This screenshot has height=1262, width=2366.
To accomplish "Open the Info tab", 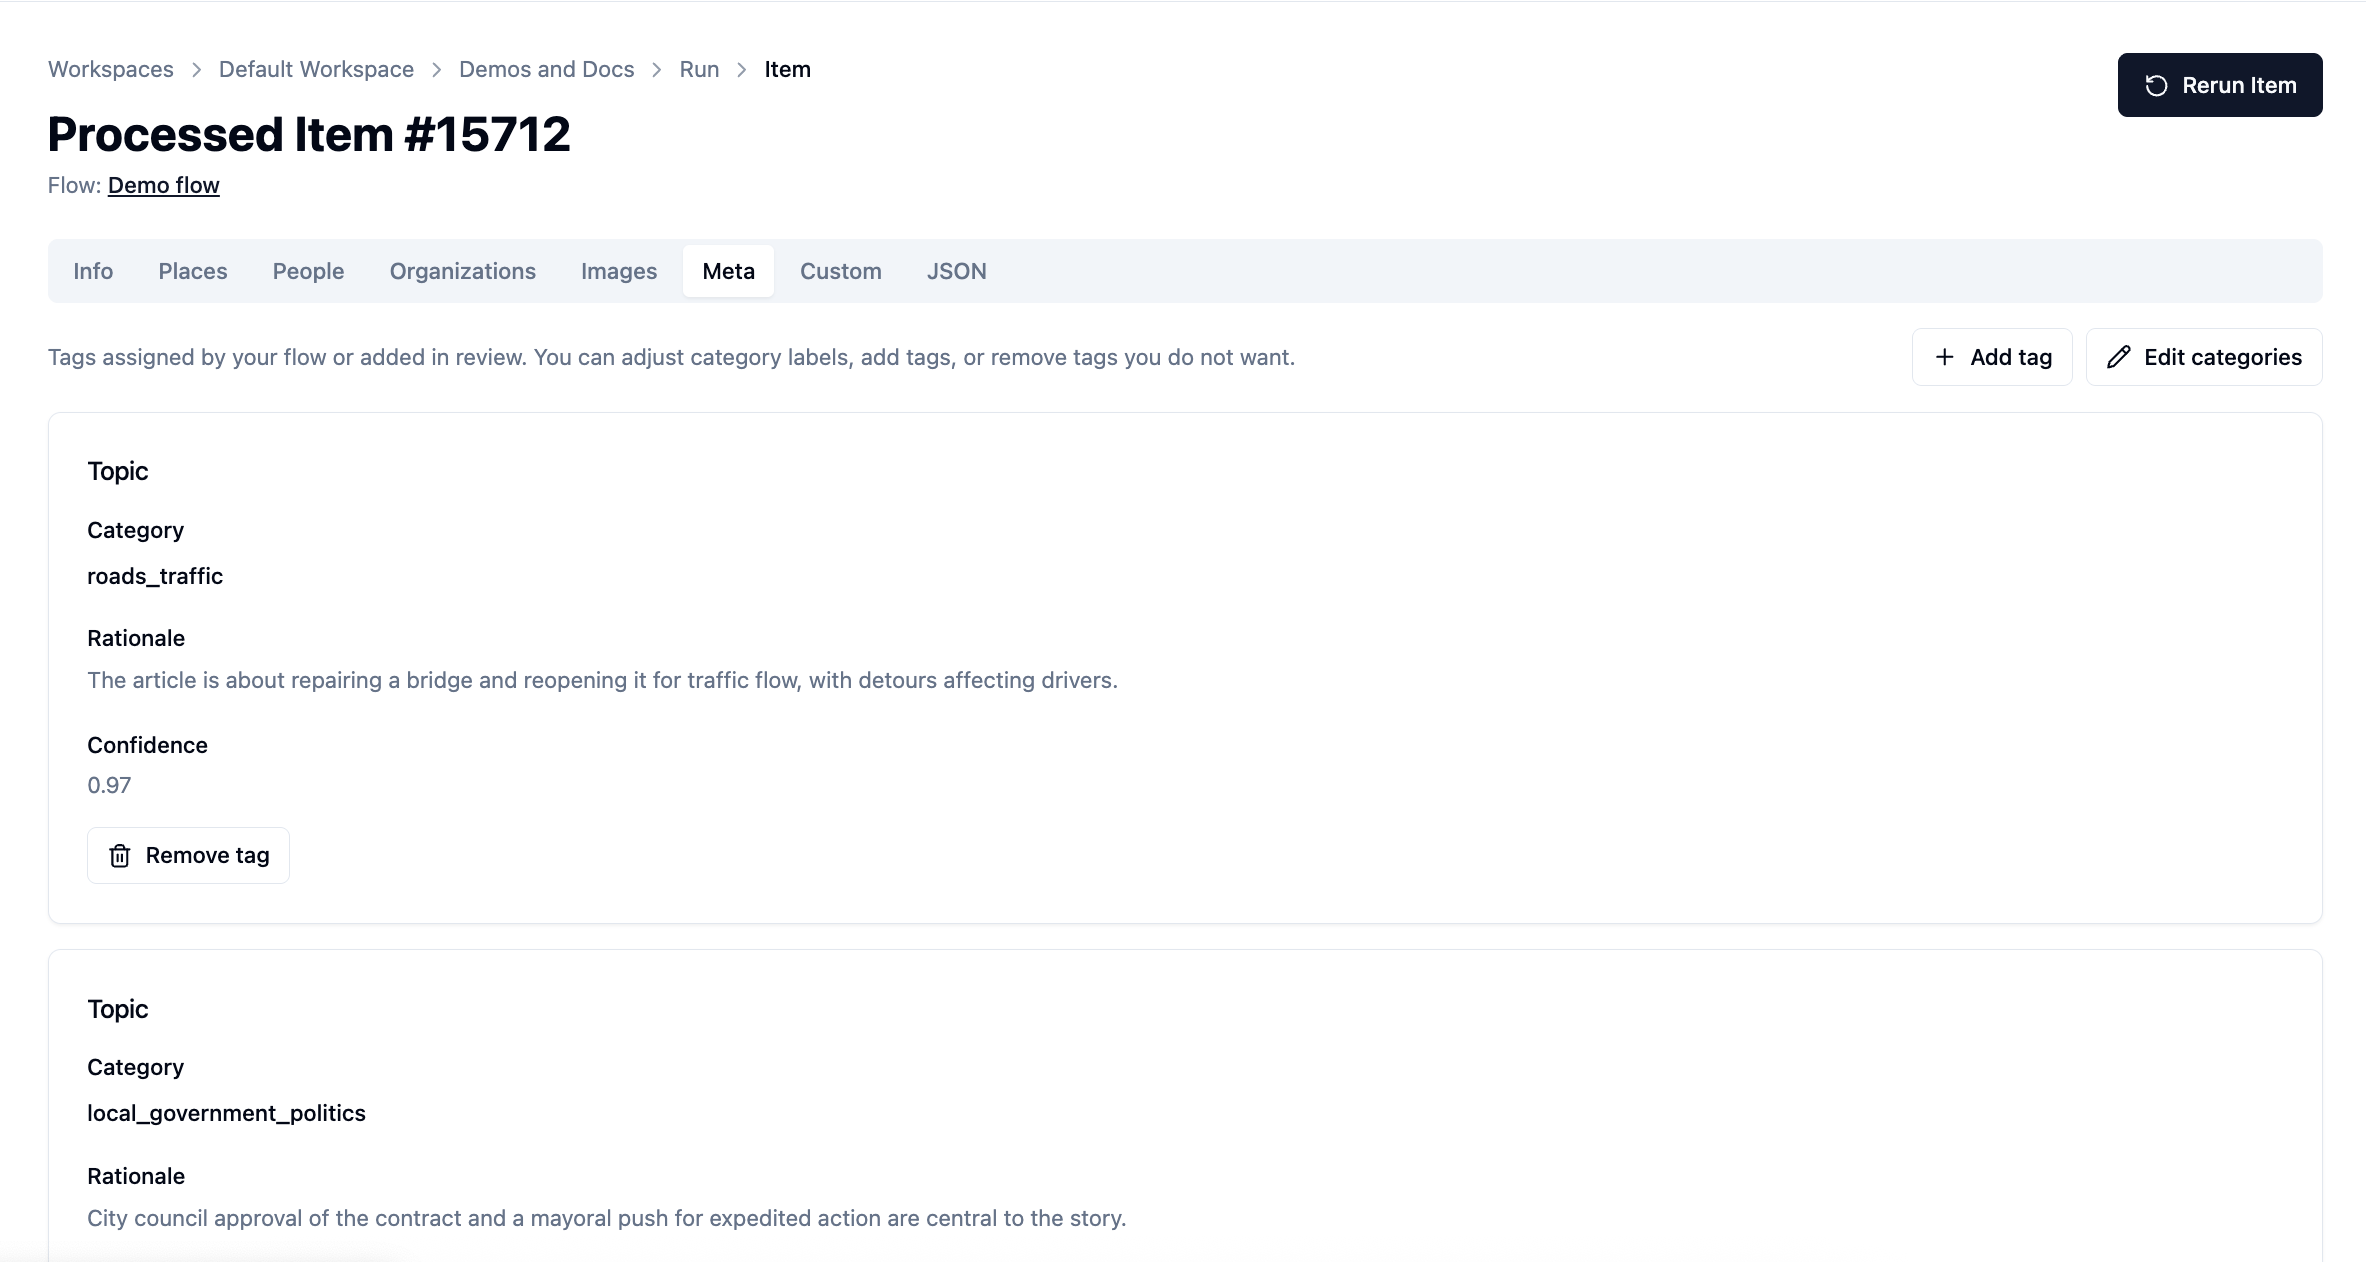I will point(93,271).
